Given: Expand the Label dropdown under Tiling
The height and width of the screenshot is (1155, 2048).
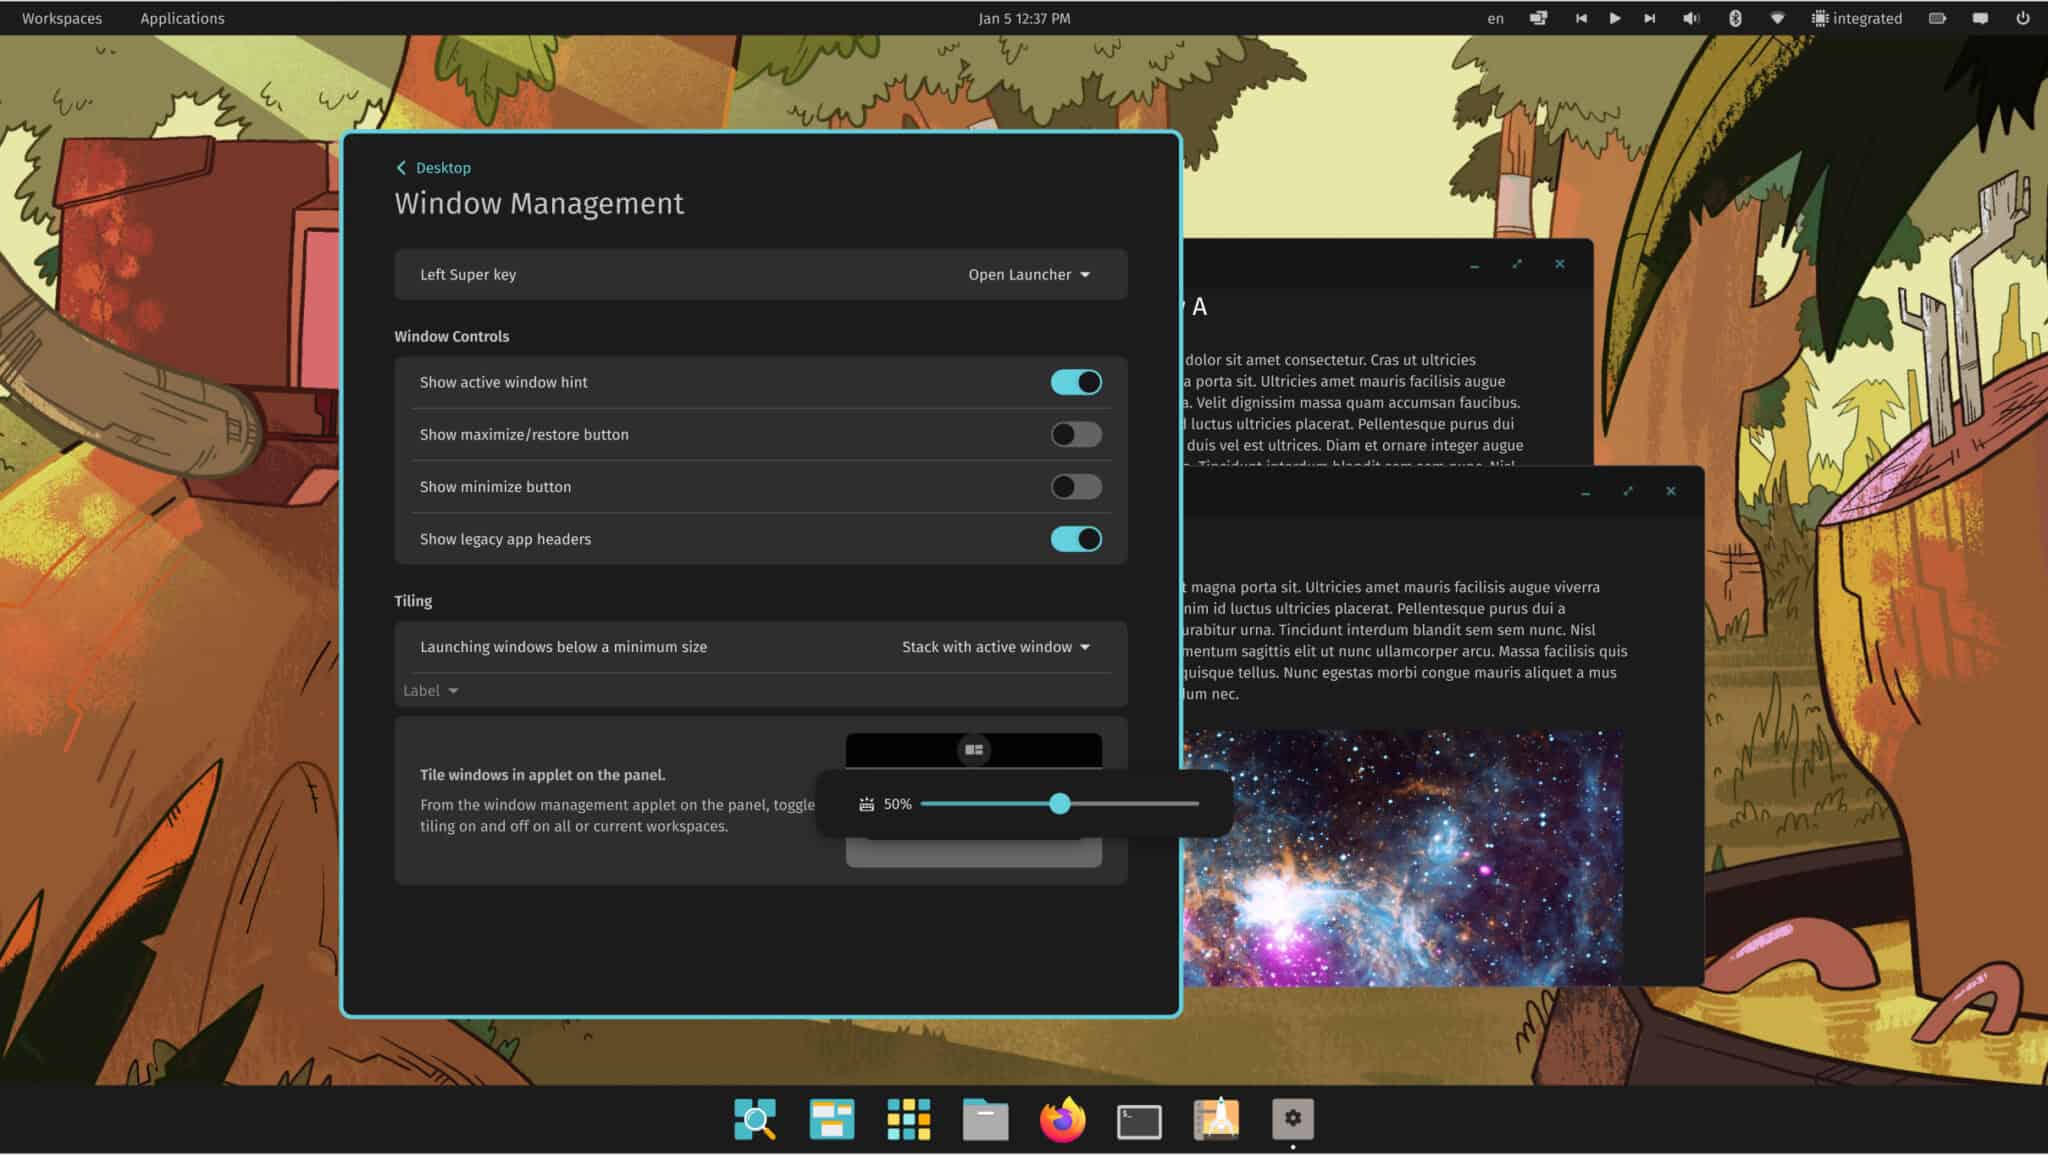Looking at the screenshot, I should [x=428, y=690].
